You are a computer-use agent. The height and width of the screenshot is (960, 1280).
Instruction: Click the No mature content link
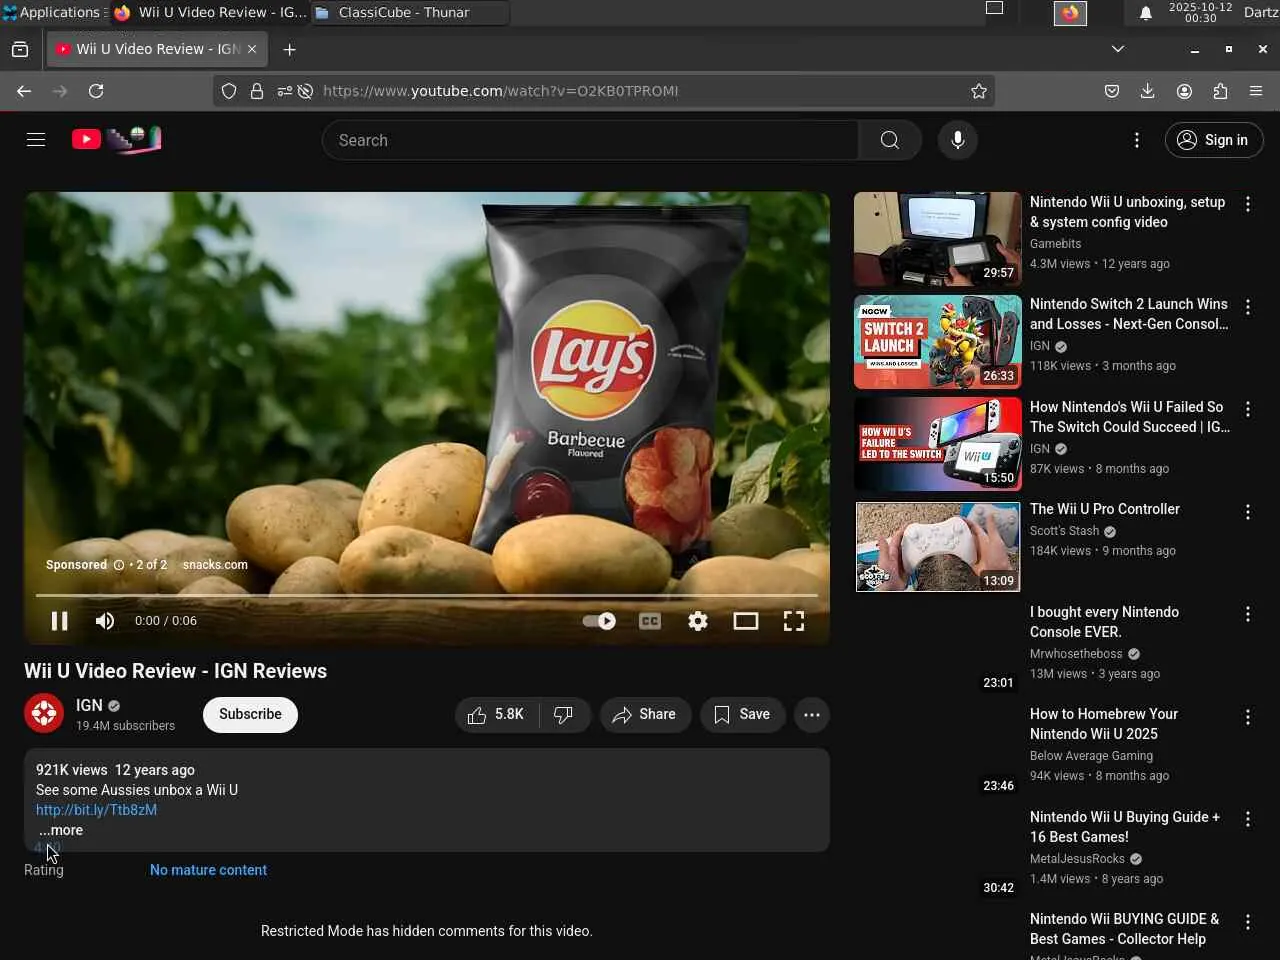pos(208,870)
